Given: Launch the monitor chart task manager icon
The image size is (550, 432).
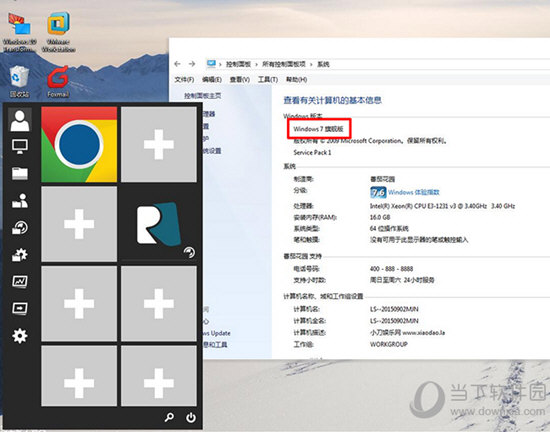Looking at the screenshot, I should click(20, 281).
